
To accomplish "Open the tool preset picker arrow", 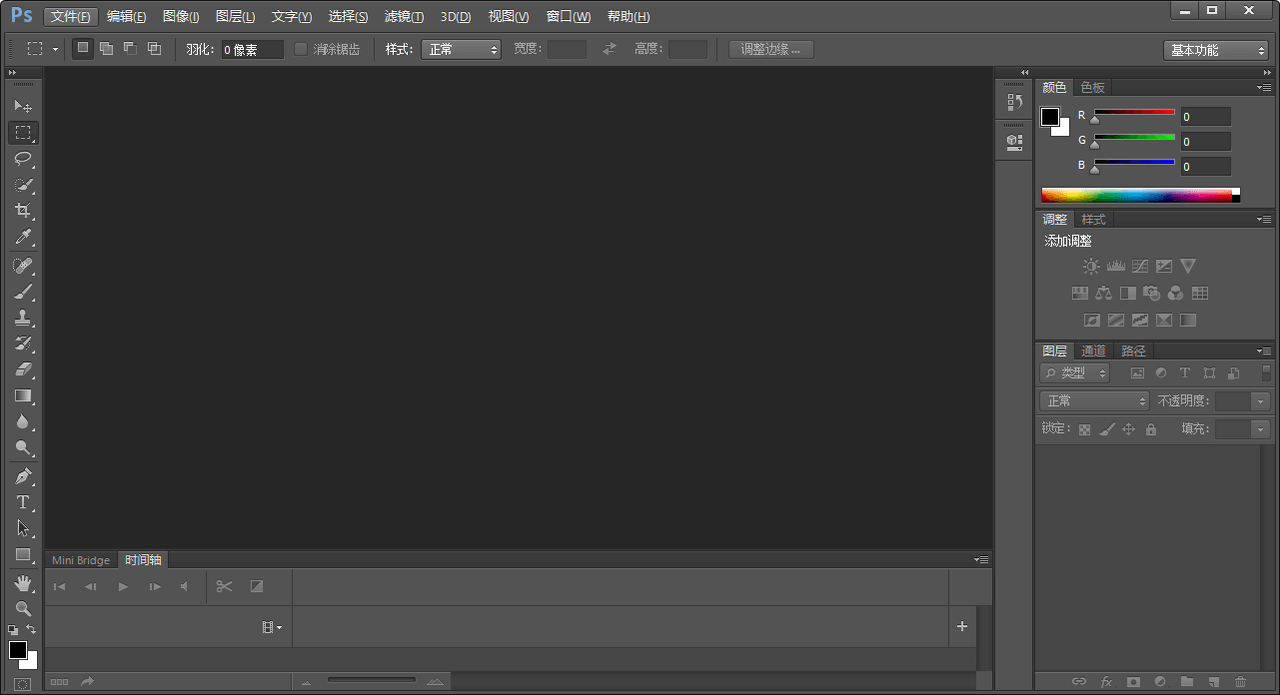I will click(x=55, y=49).
